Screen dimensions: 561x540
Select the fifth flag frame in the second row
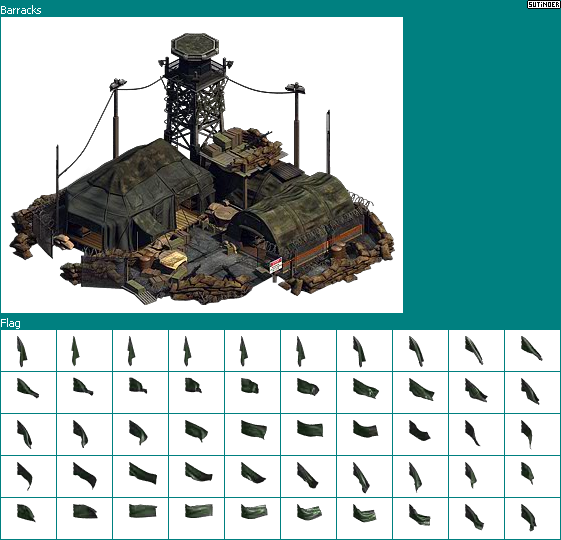click(x=252, y=393)
